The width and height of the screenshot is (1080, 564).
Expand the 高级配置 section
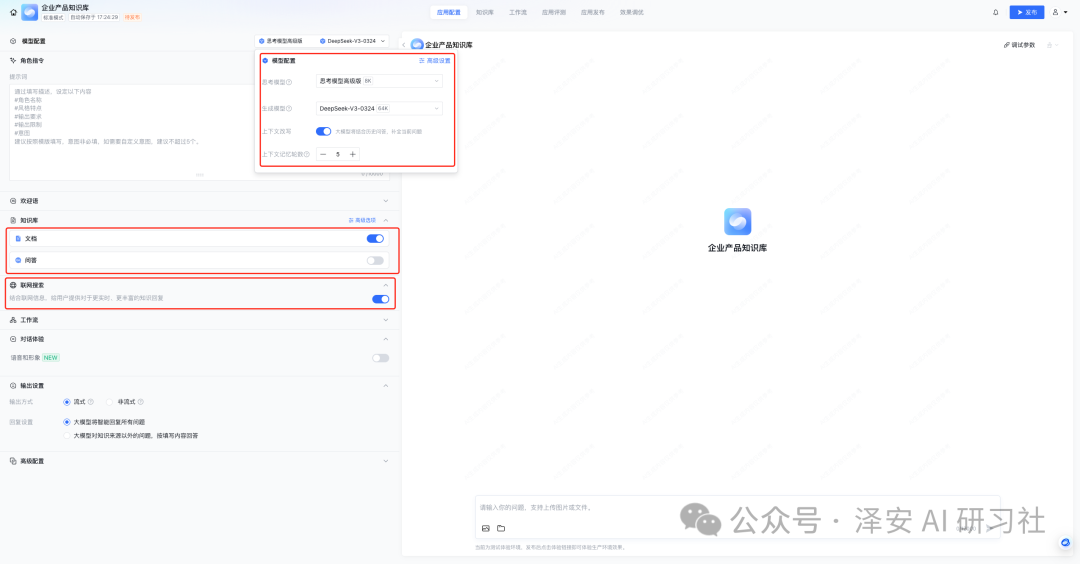coord(386,461)
